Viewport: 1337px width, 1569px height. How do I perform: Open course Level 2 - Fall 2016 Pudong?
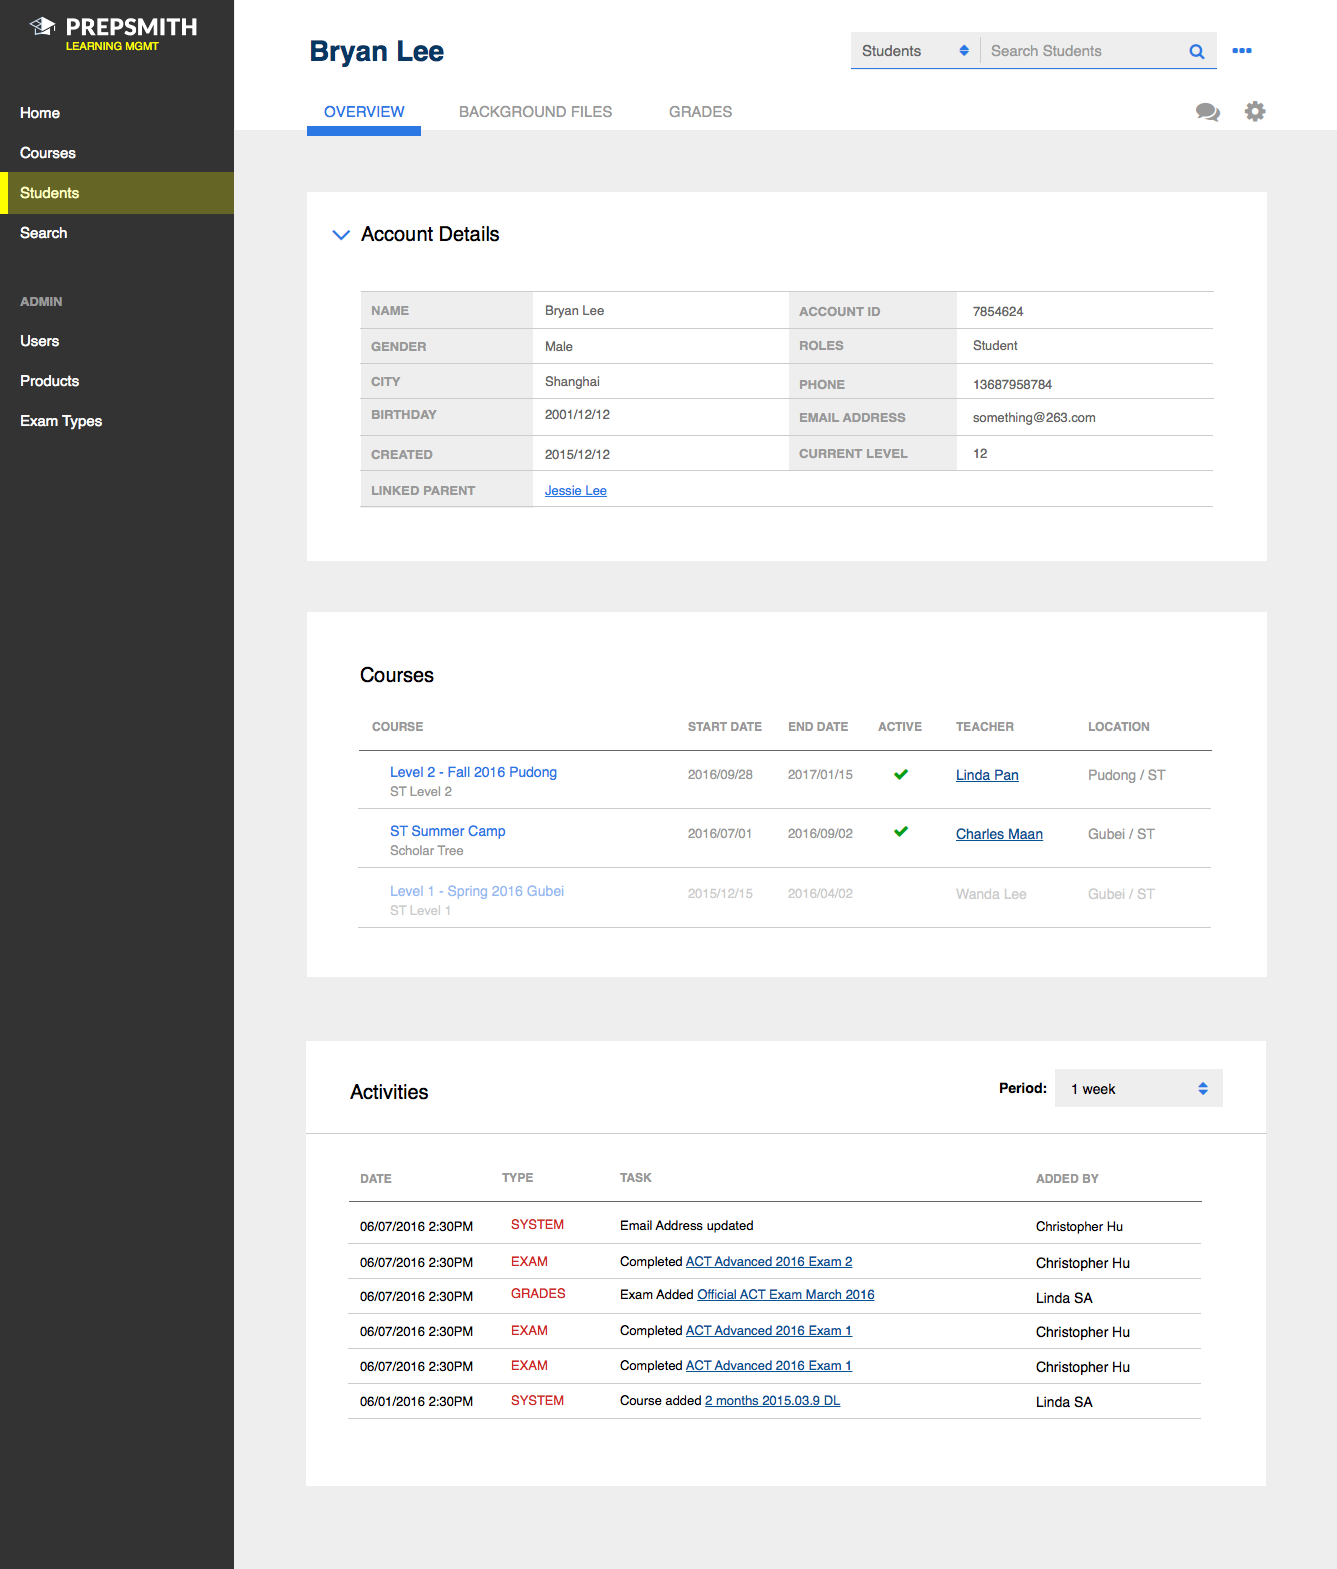473,772
